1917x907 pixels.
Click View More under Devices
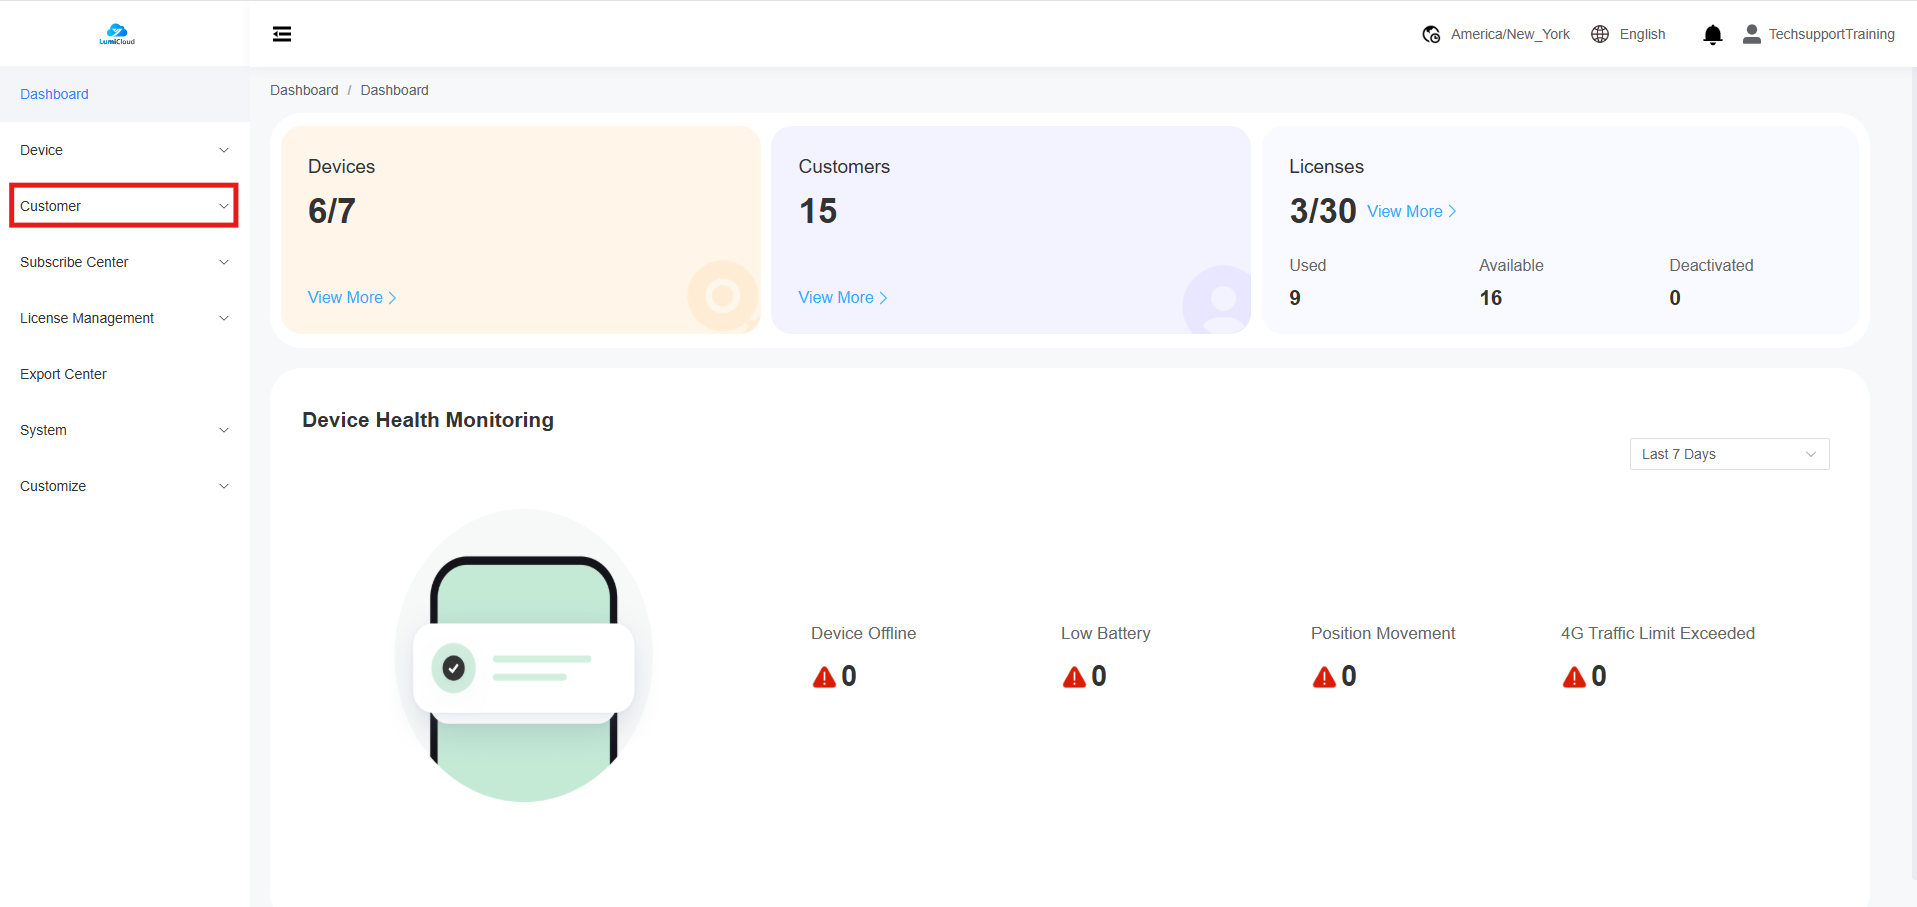351,297
